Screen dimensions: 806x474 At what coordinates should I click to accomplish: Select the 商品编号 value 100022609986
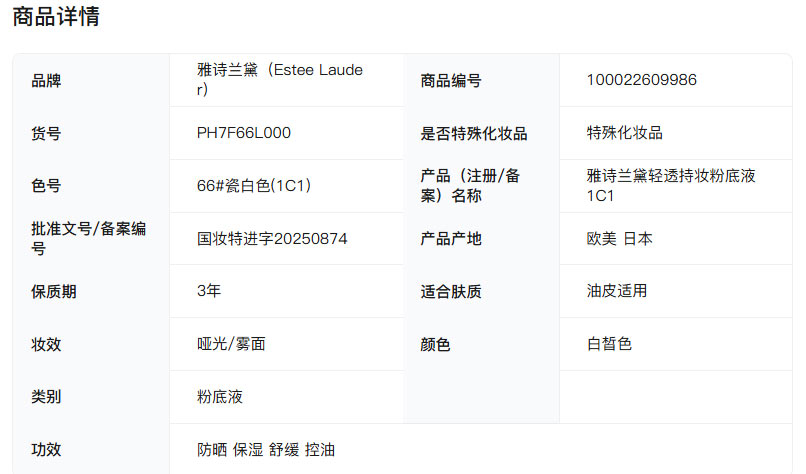point(642,80)
